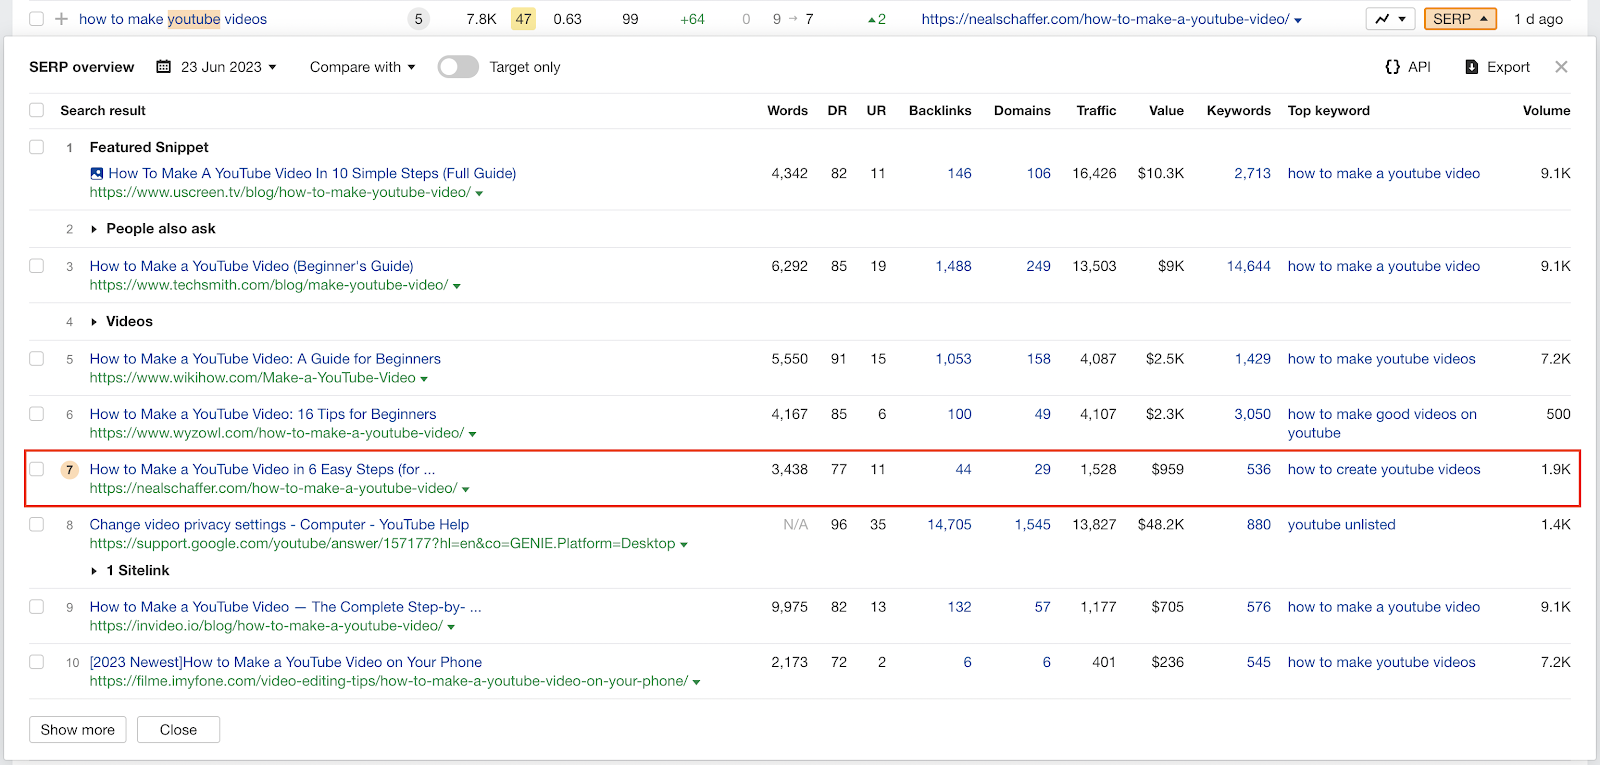Sort by the Backlinks column header
Viewport: 1600px width, 765px height.
pos(940,110)
